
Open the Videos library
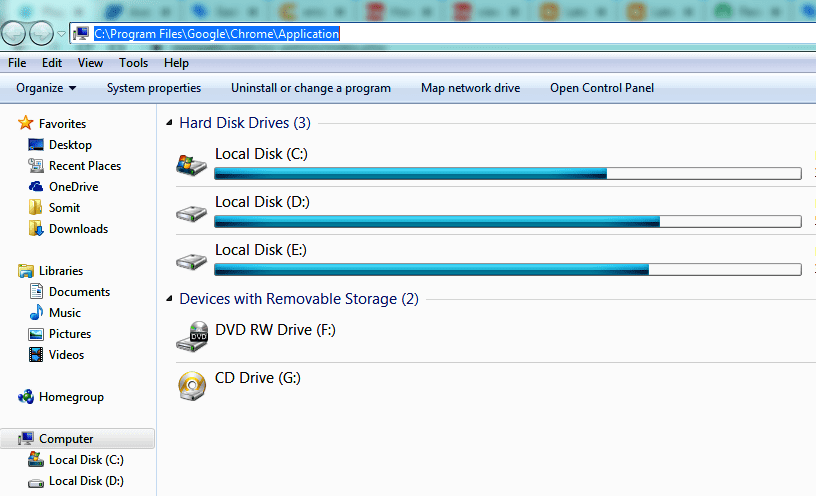(66, 355)
